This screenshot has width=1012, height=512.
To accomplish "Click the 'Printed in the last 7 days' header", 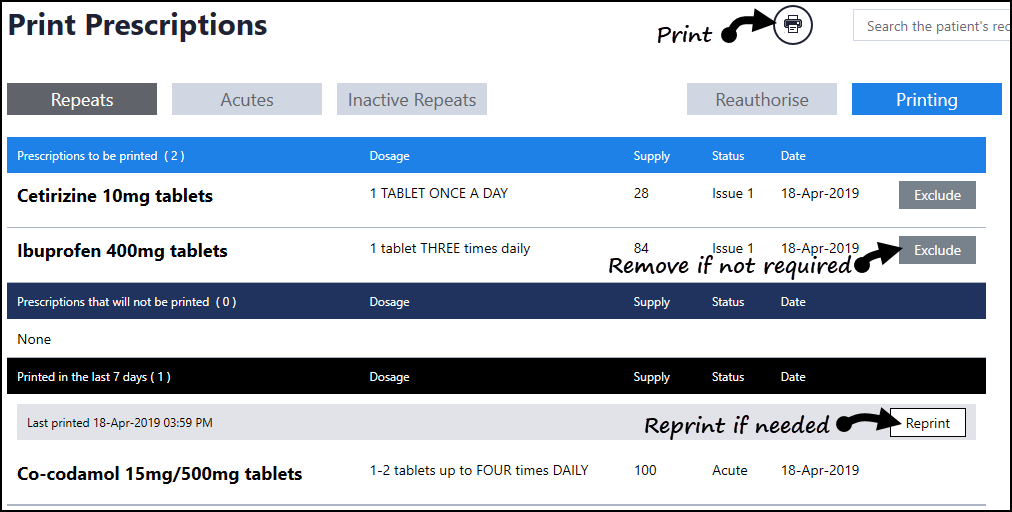I will point(94,377).
